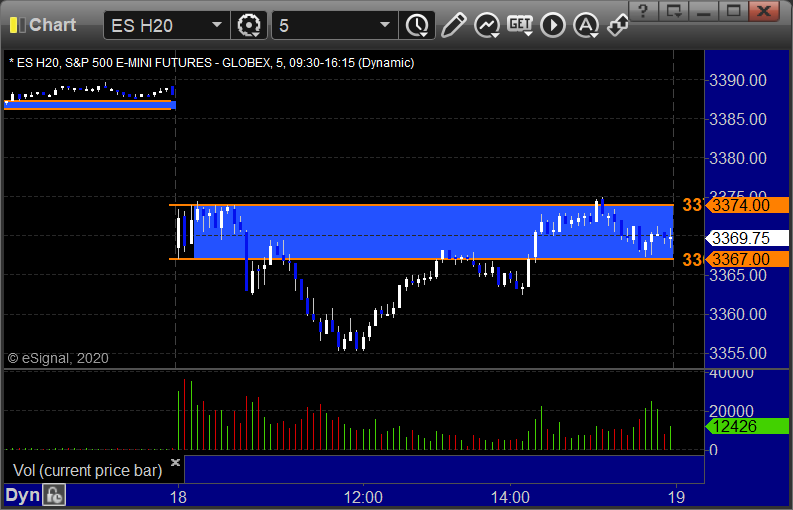Image resolution: width=793 pixels, height=510 pixels.
Task: Minimize the chart window
Action: 703,10
